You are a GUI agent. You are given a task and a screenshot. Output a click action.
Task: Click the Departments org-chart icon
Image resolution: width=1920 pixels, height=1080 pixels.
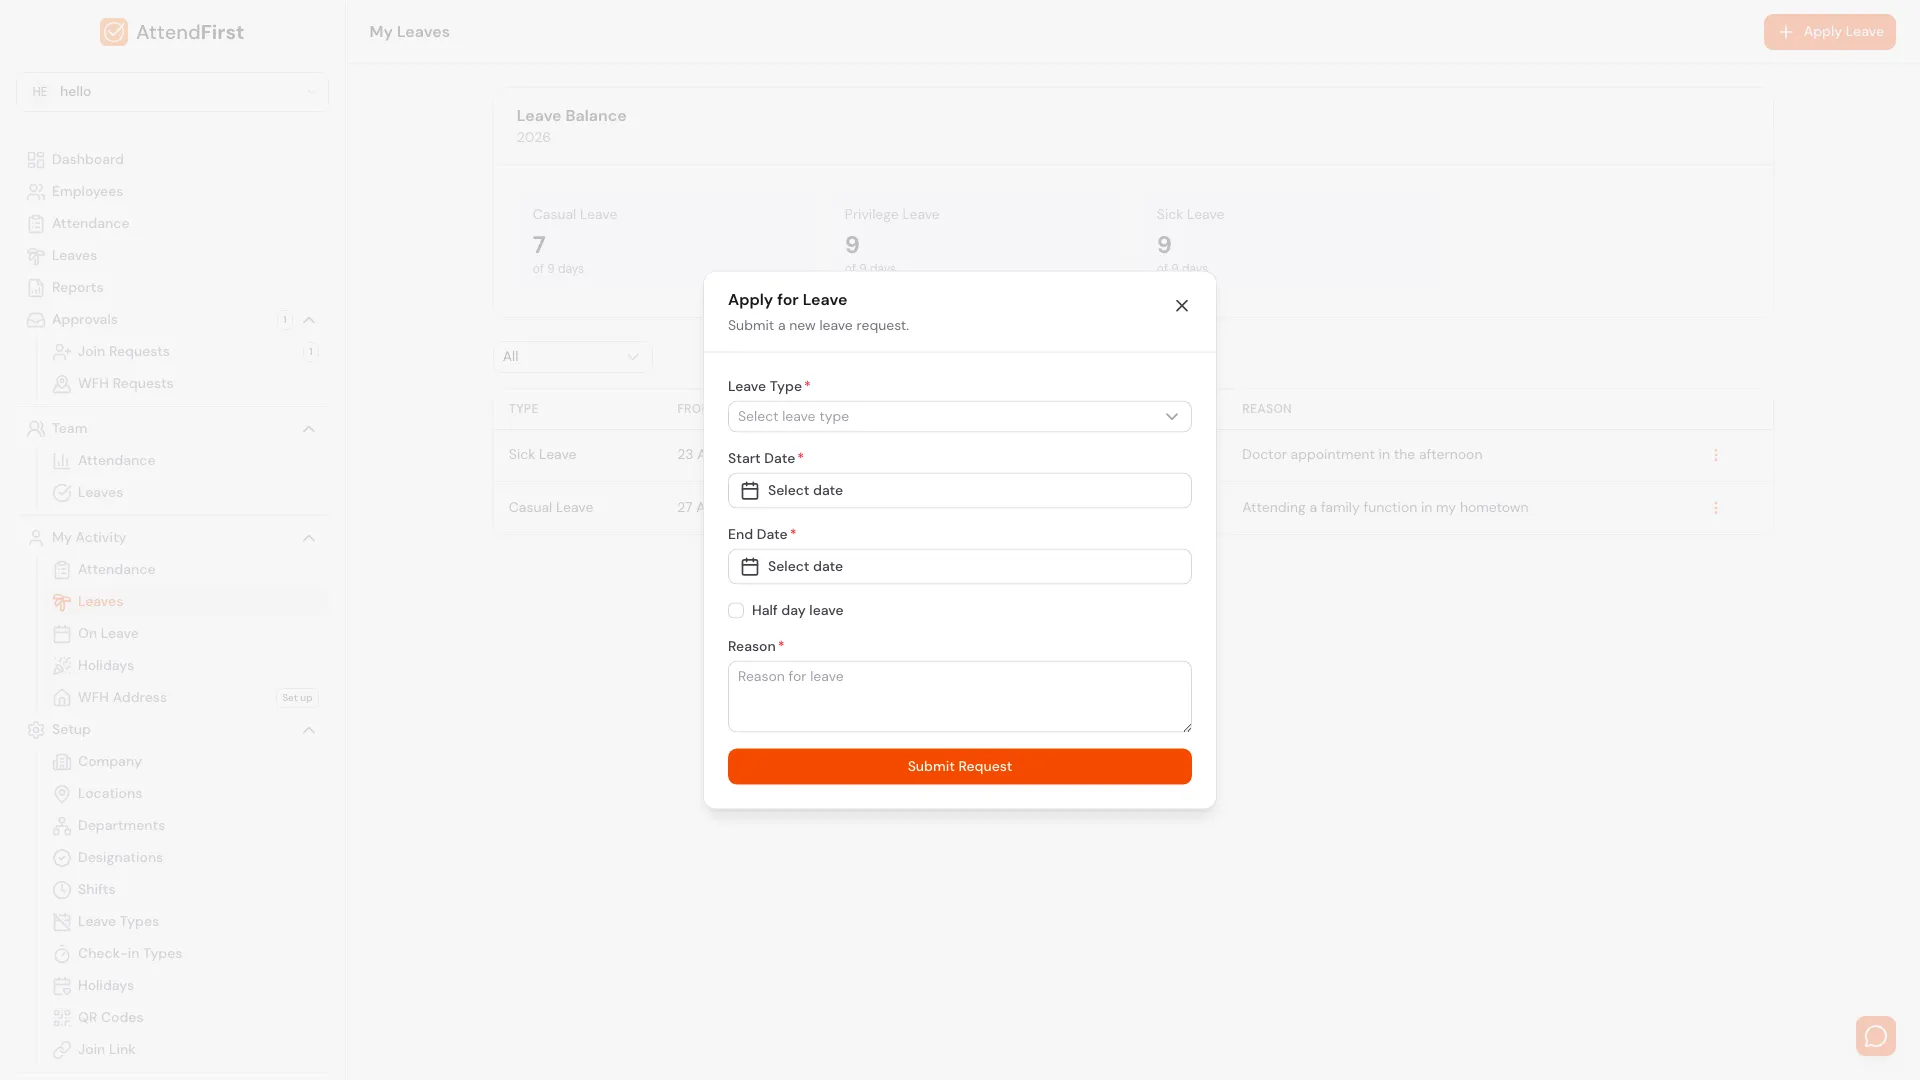click(x=62, y=826)
